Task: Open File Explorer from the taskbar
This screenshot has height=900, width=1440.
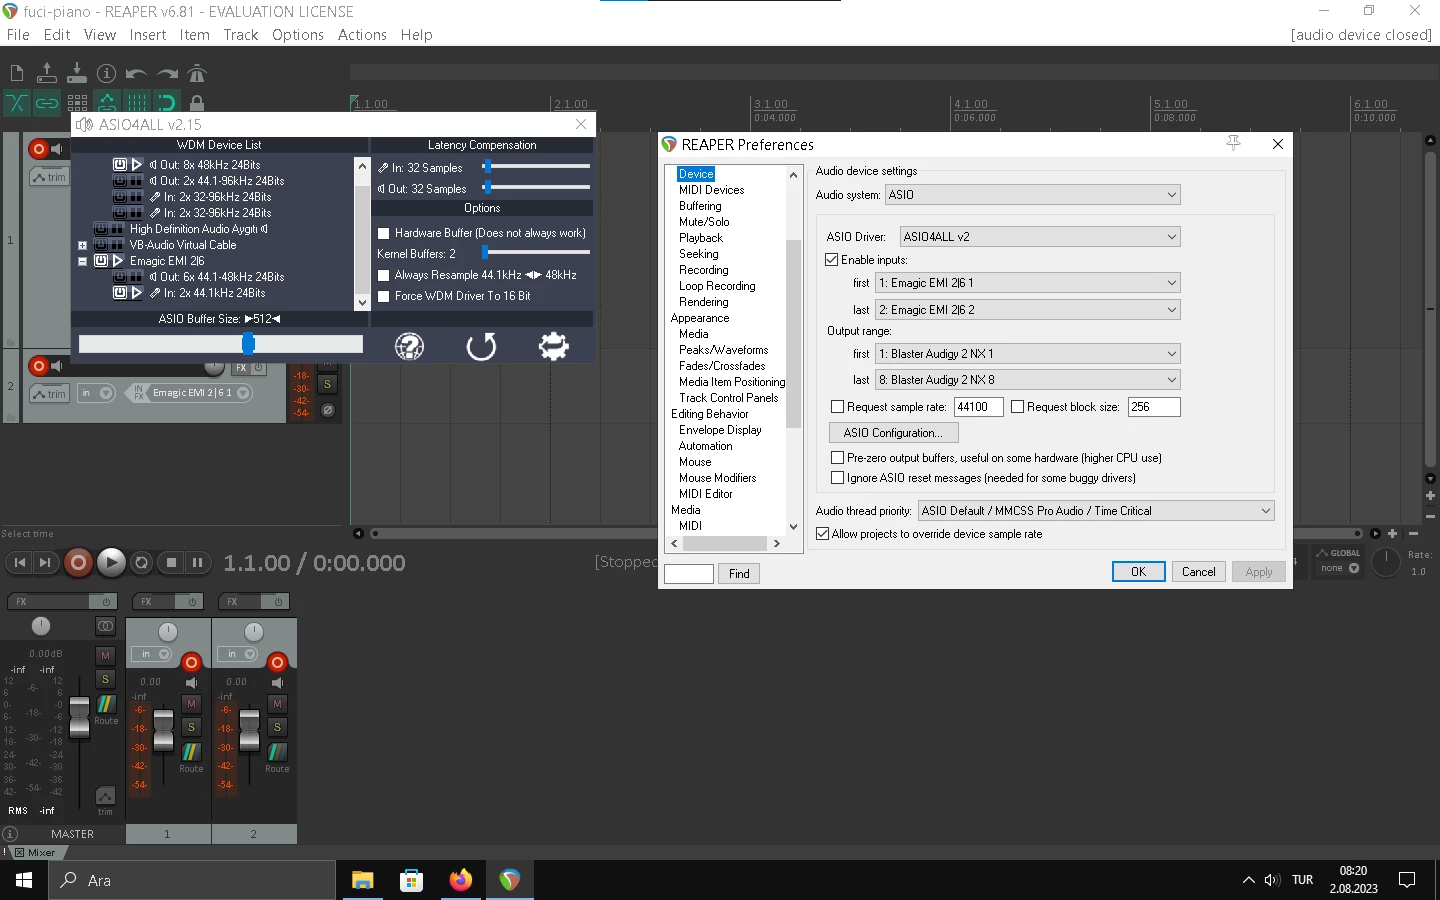Action: [x=362, y=880]
